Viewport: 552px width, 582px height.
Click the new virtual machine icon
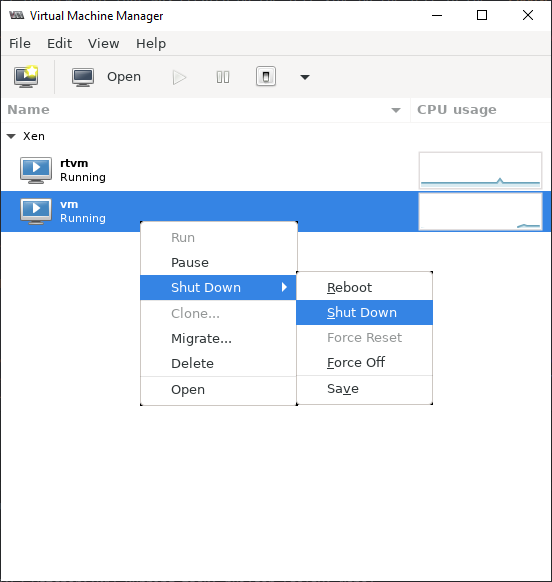26,76
